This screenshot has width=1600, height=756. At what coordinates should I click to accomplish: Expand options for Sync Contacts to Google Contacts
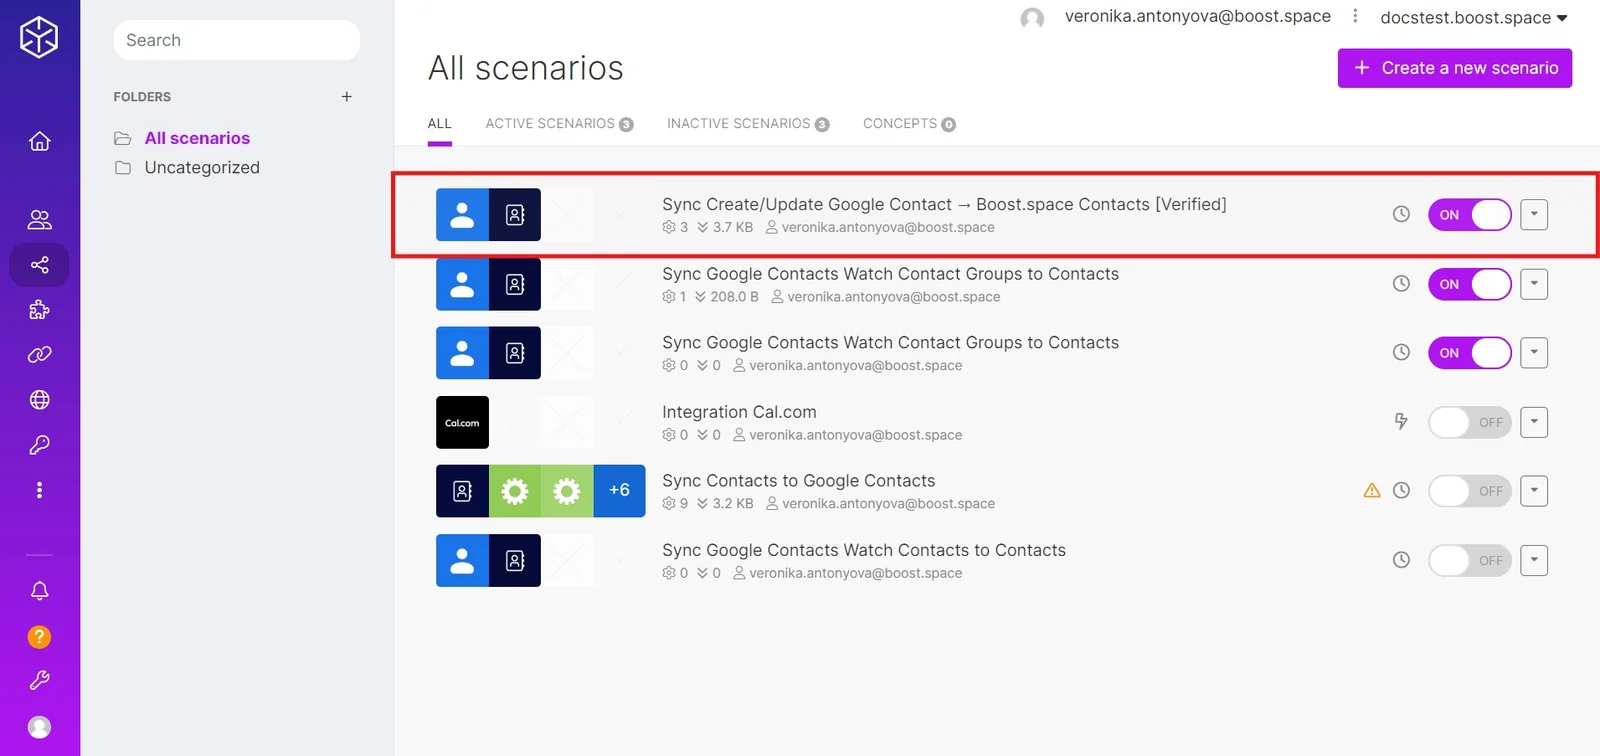(1534, 491)
